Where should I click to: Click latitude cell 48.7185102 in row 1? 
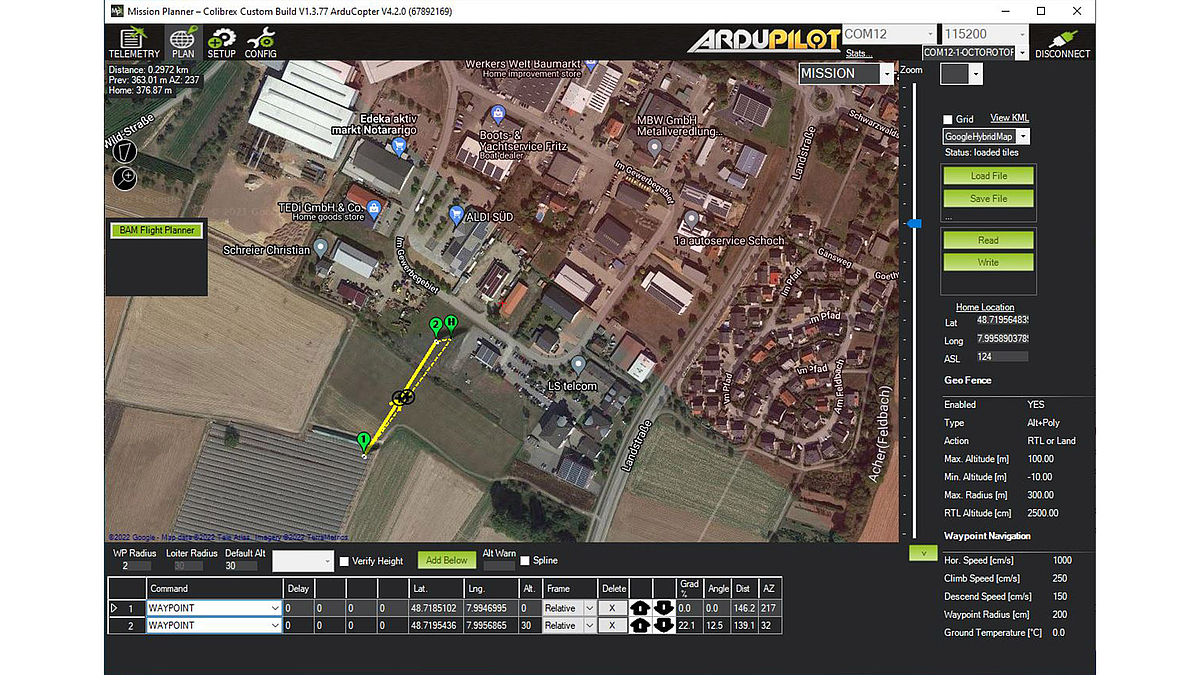click(x=435, y=608)
